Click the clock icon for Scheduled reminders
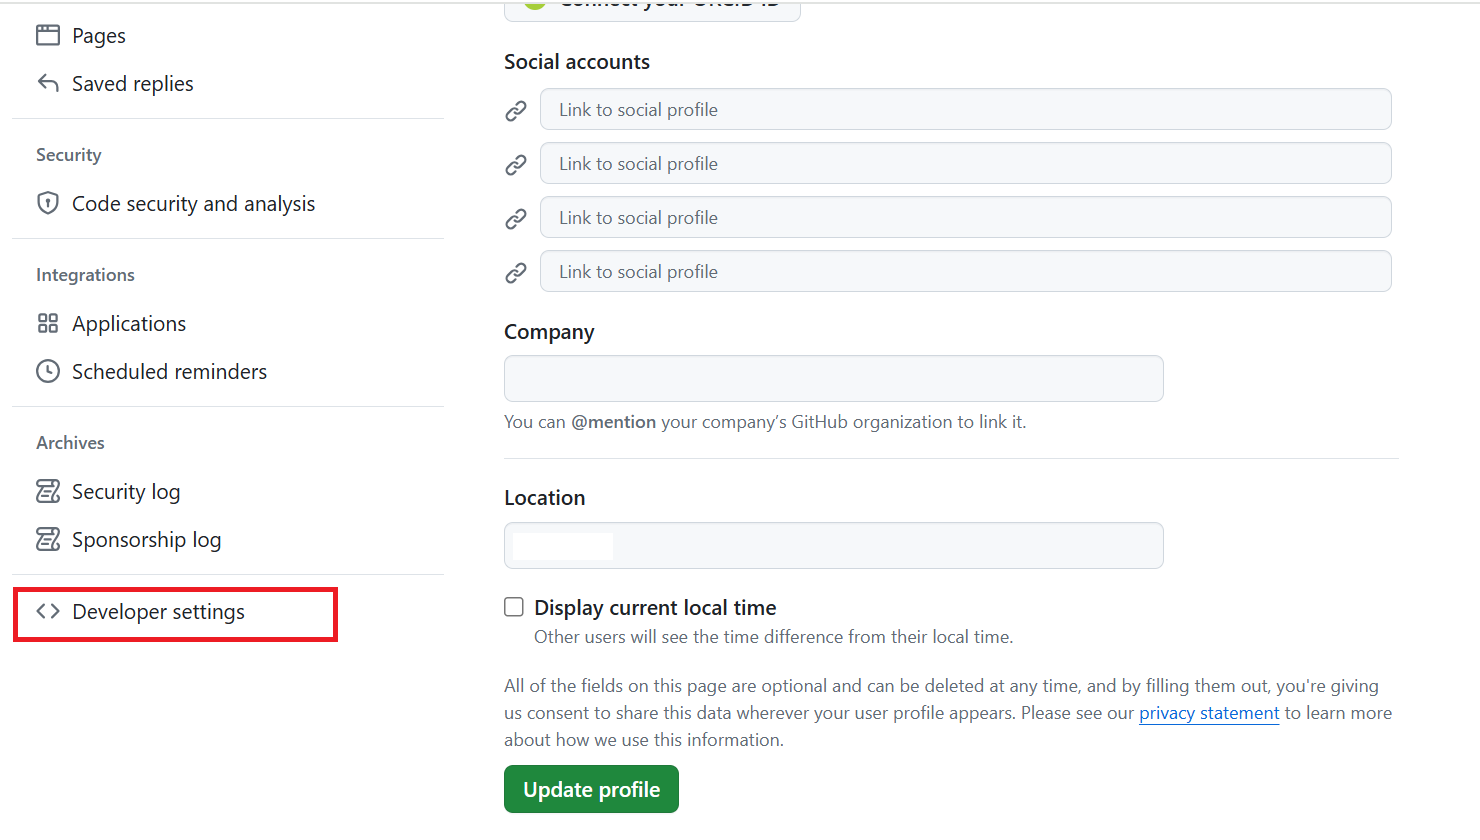Image resolution: width=1480 pixels, height=840 pixels. [48, 371]
